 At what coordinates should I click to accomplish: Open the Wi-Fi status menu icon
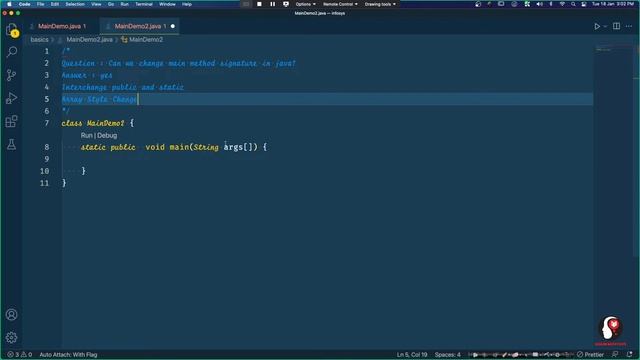562,4
